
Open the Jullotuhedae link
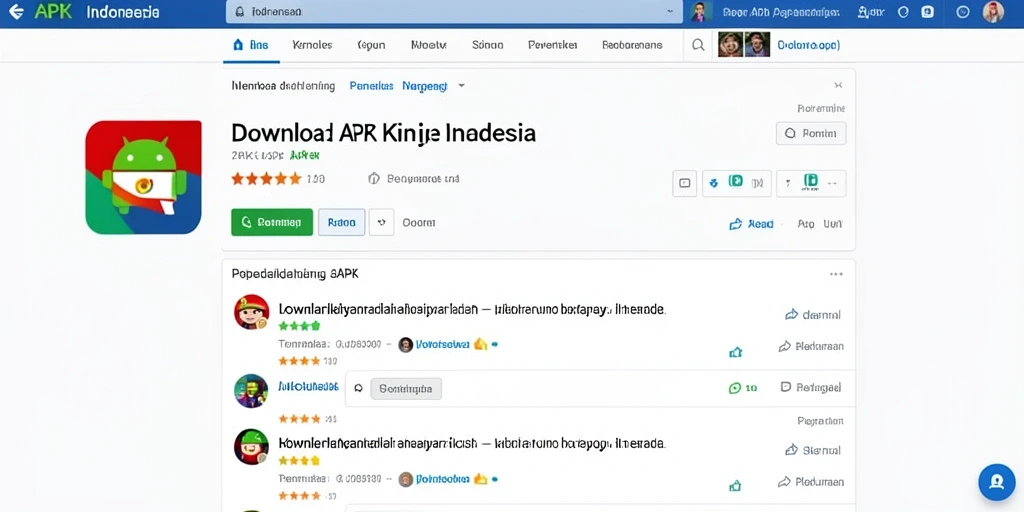pyautogui.click(x=308, y=387)
